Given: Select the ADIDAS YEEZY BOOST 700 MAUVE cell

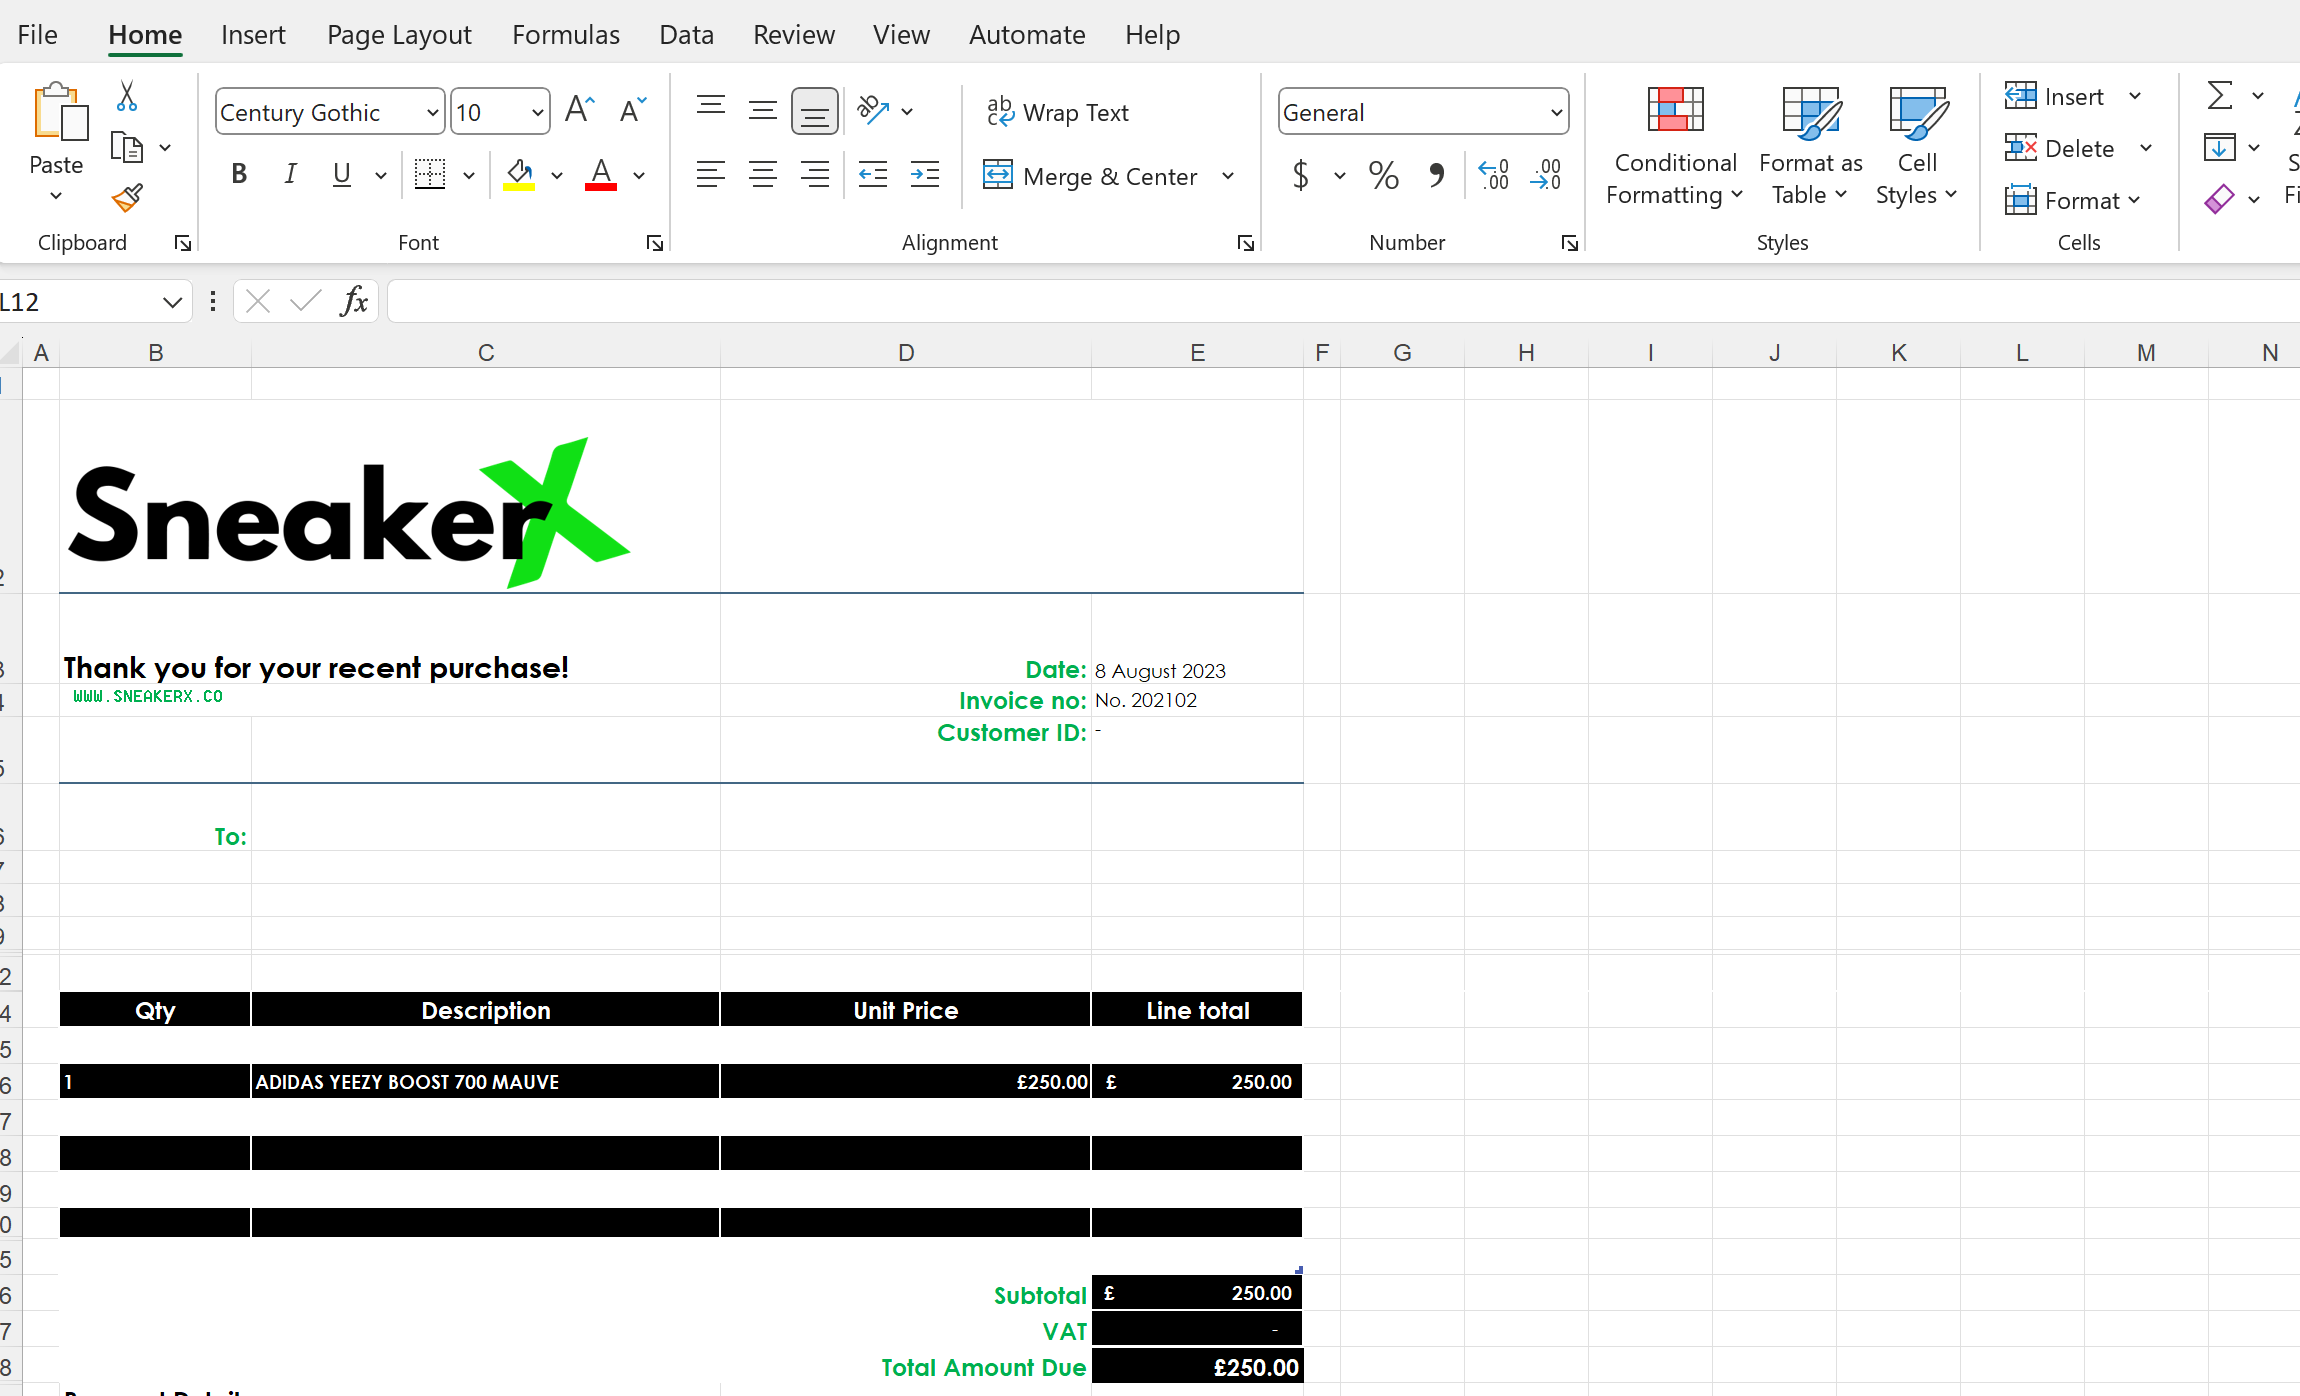Looking at the screenshot, I should coord(485,1081).
